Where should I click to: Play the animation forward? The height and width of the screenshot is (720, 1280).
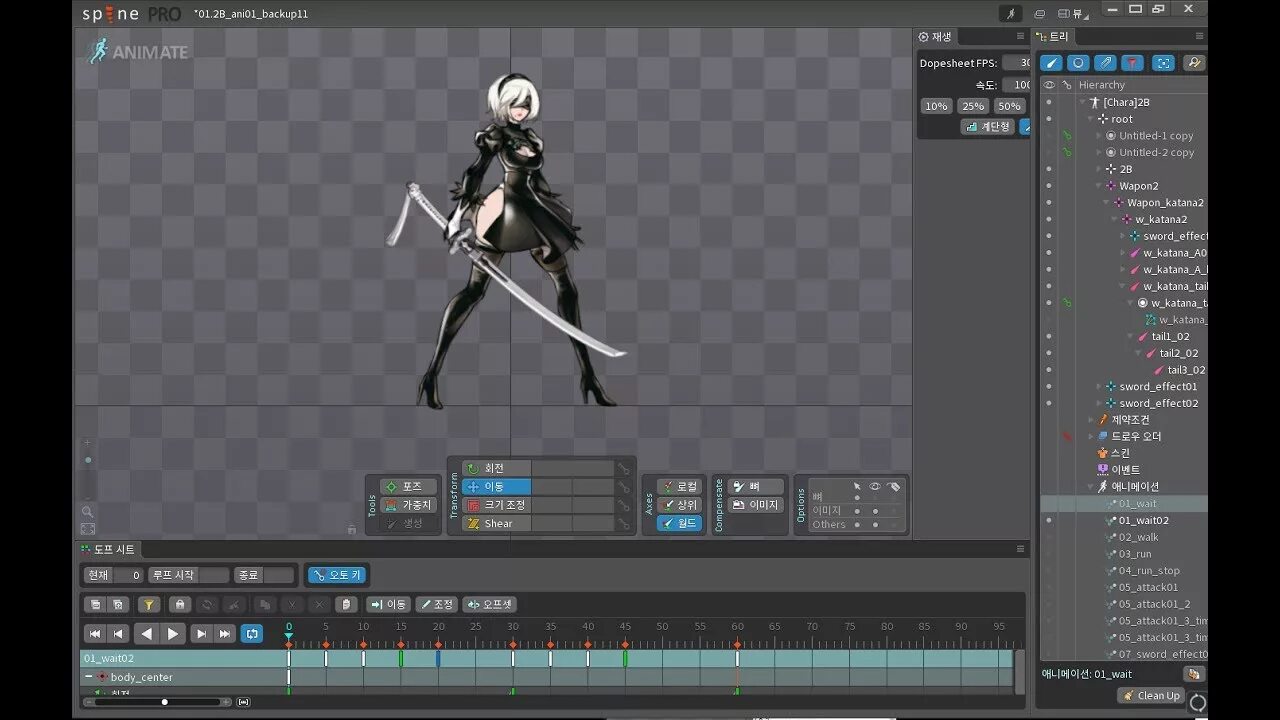click(173, 633)
